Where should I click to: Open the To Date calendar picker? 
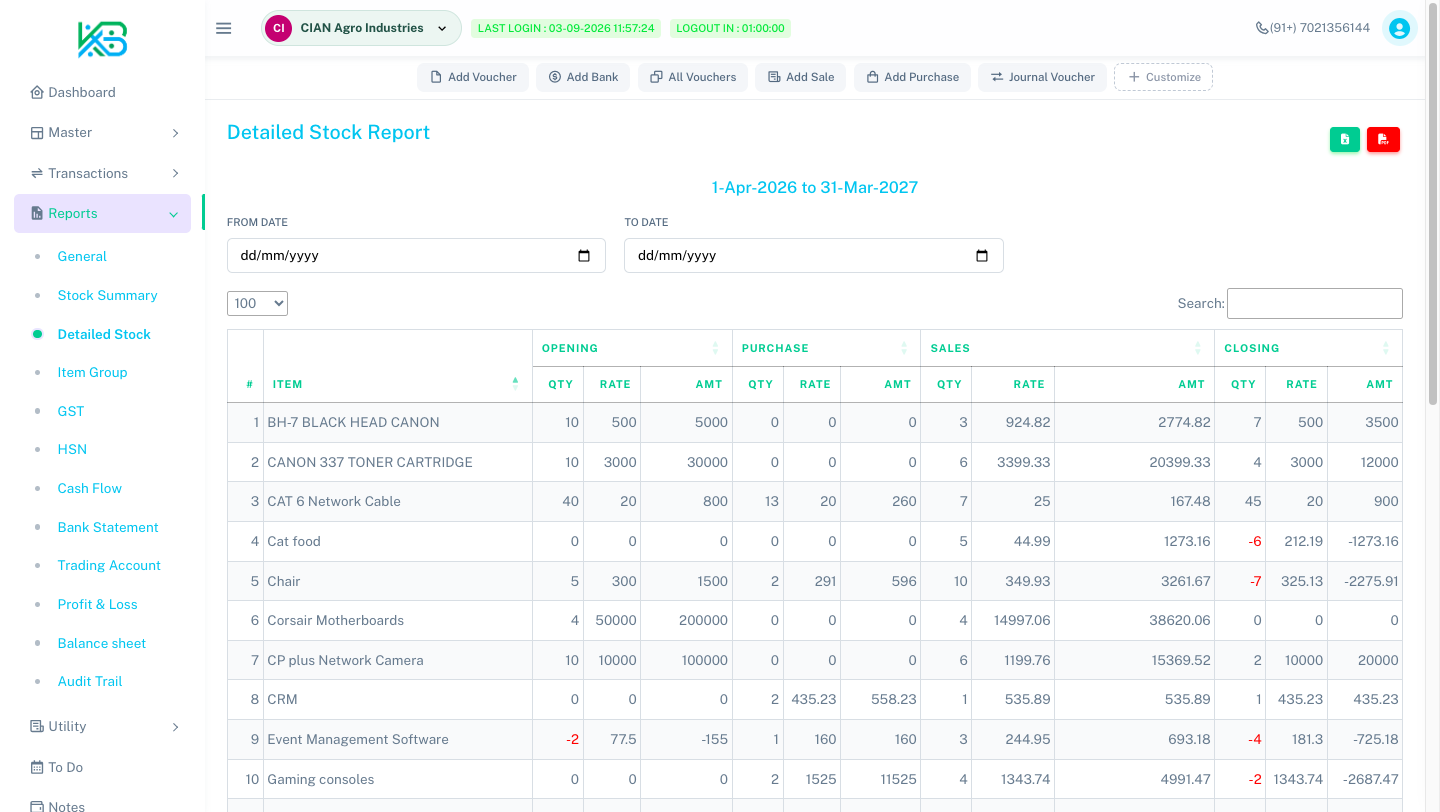coord(982,255)
